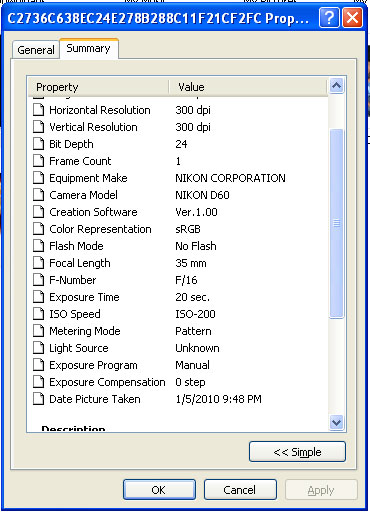Viewport: 370px width, 512px height.
Task: Click the scrollbar up arrow
Action: 336,86
